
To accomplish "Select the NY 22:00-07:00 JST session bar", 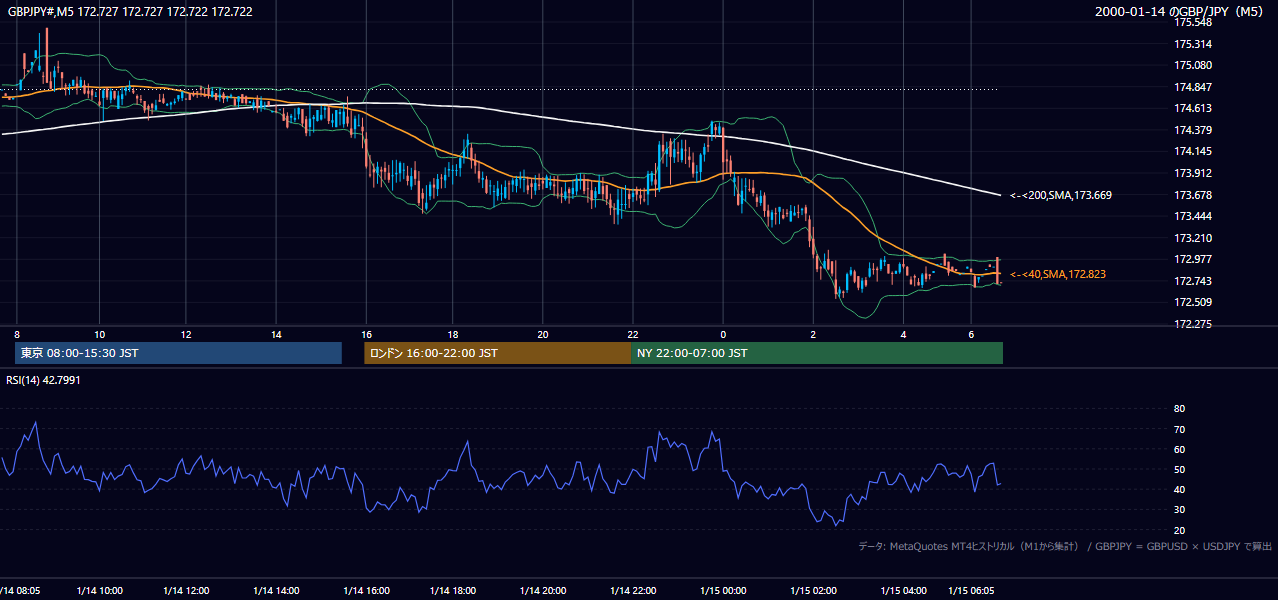I will click(817, 353).
